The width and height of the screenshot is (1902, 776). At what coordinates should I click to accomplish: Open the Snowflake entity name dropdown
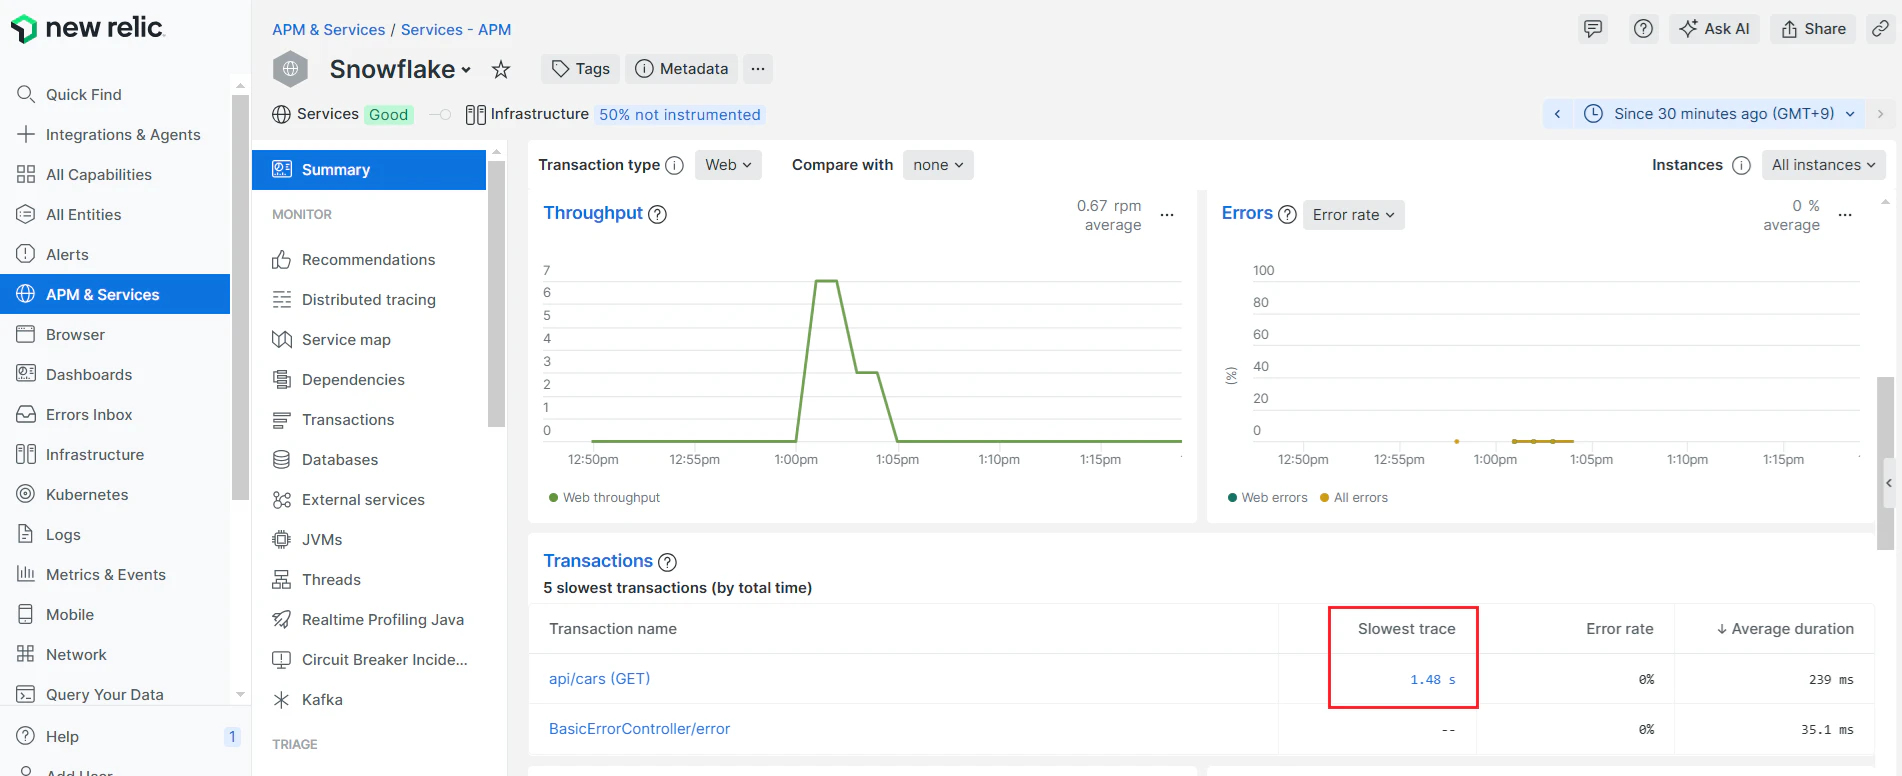[x=400, y=69]
